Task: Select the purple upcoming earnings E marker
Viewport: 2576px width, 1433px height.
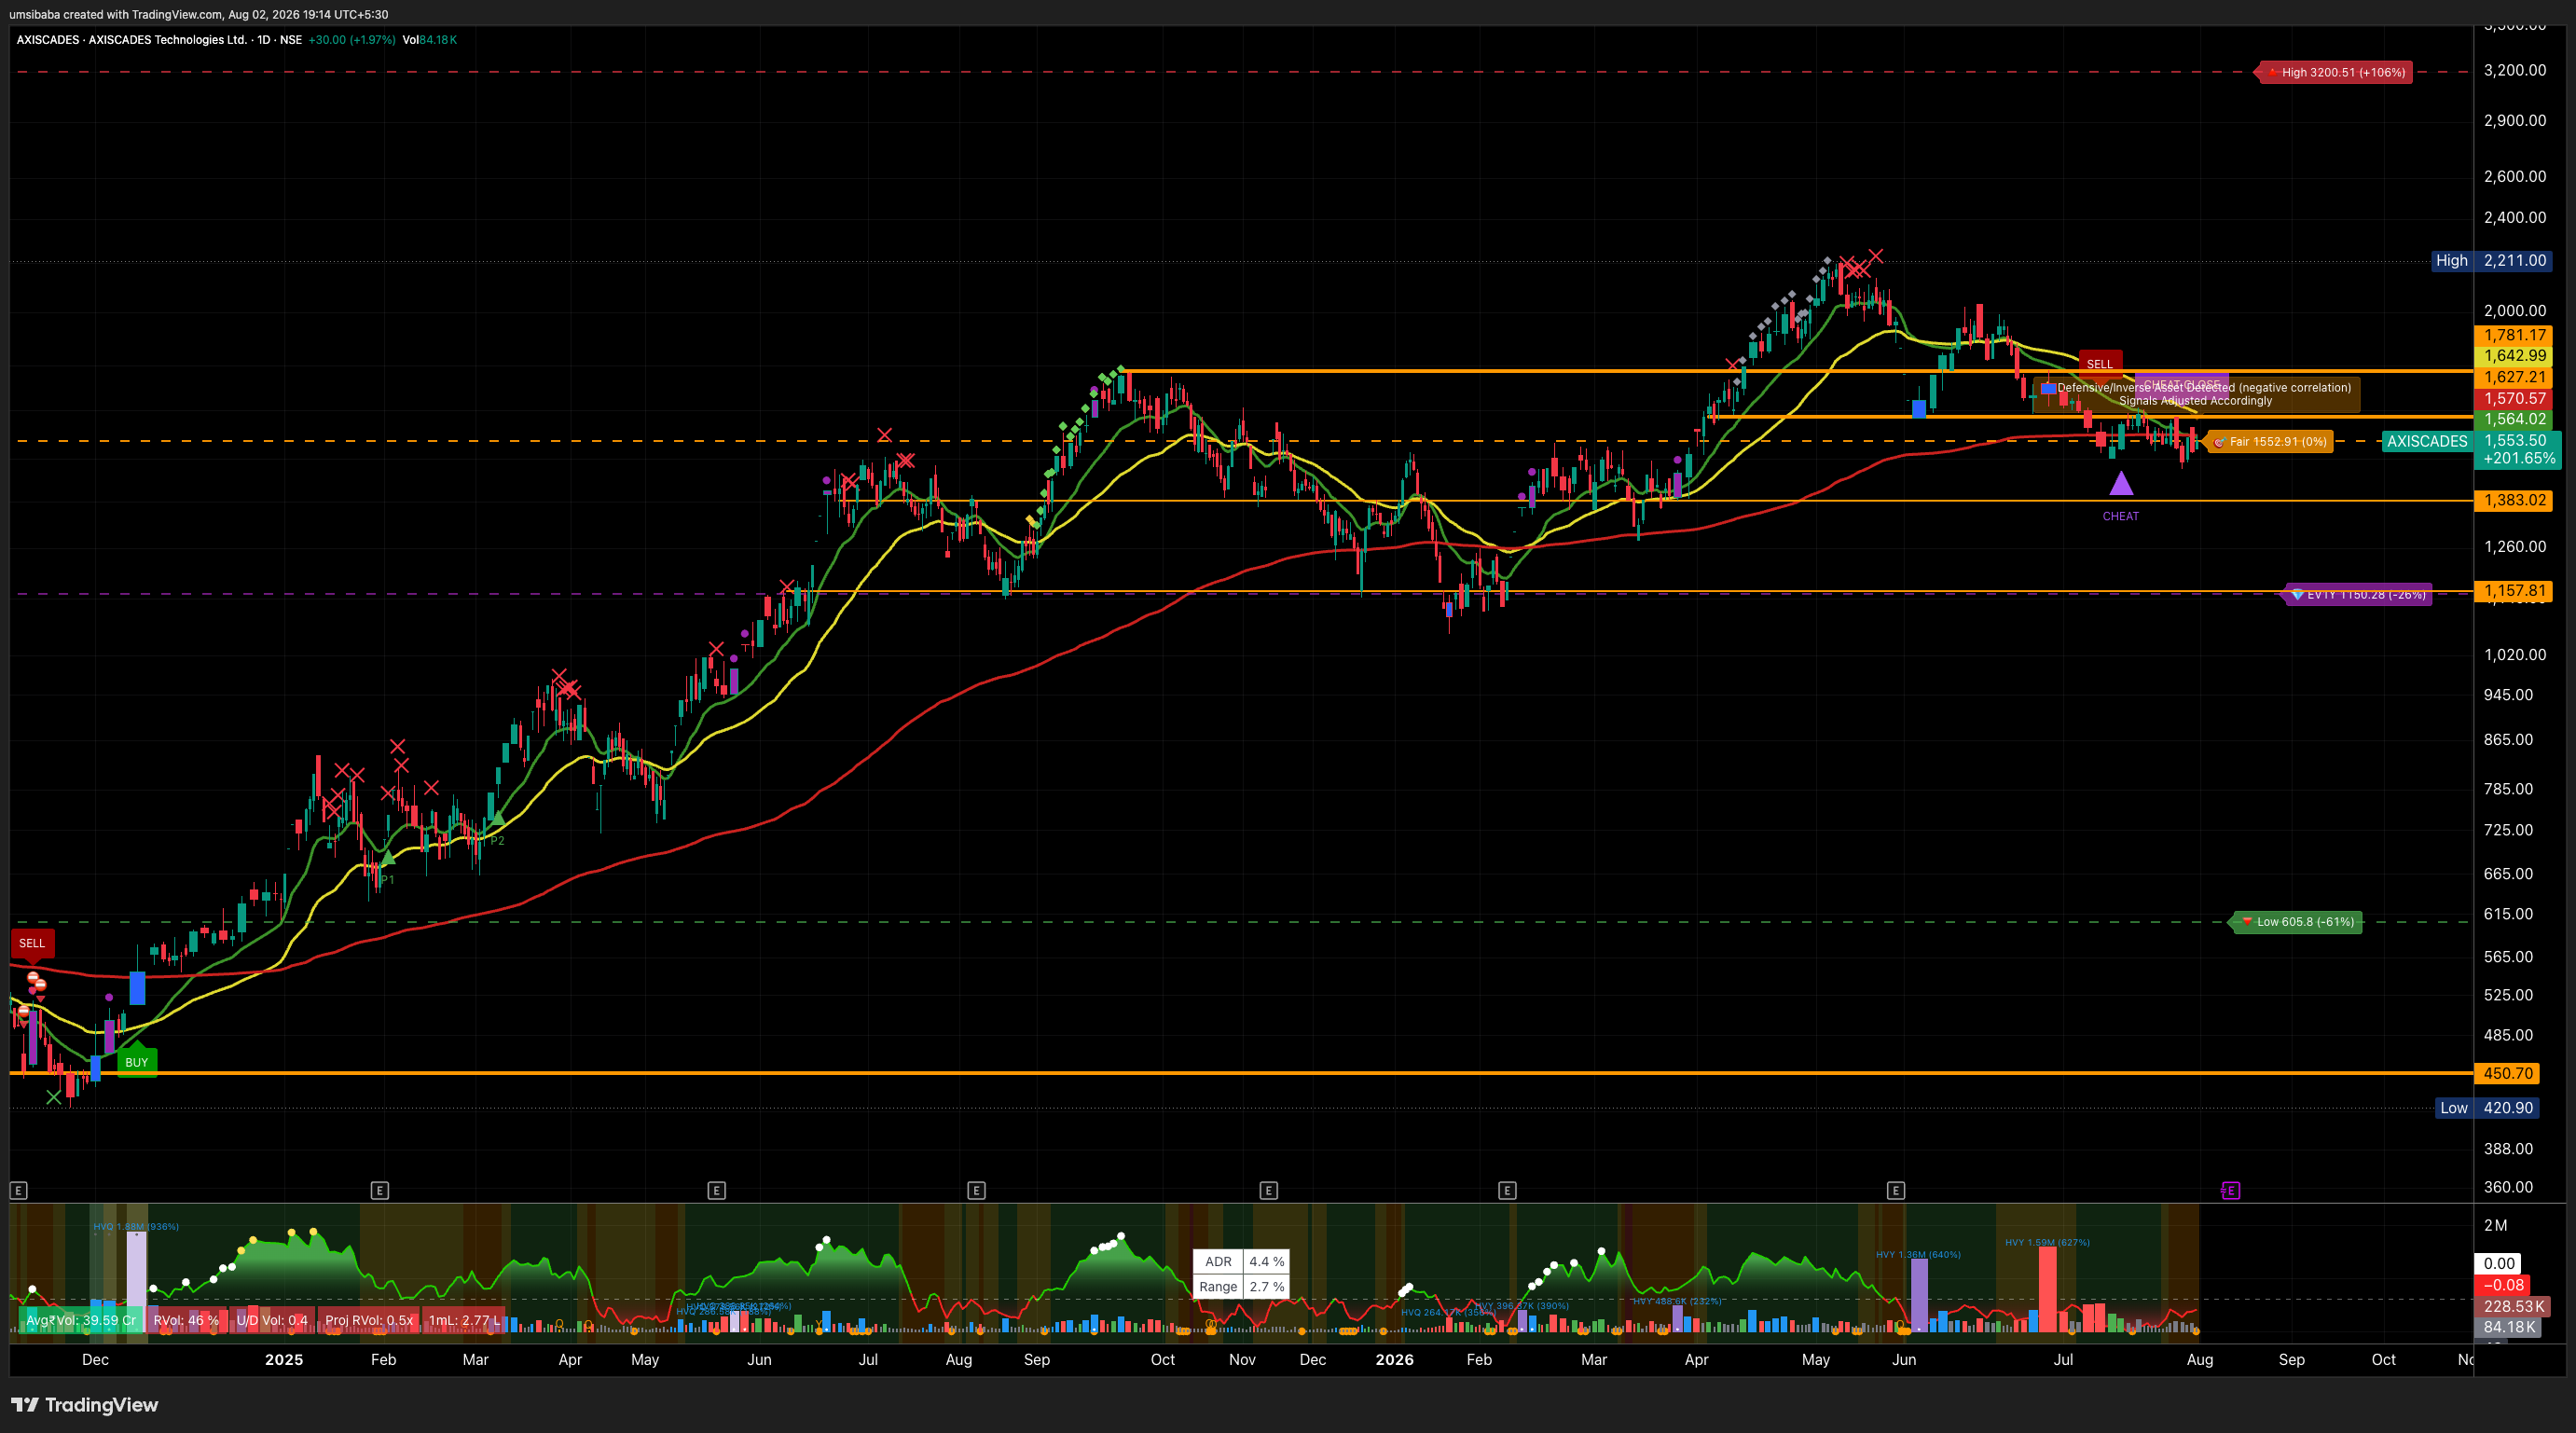Action: [x=2230, y=1190]
